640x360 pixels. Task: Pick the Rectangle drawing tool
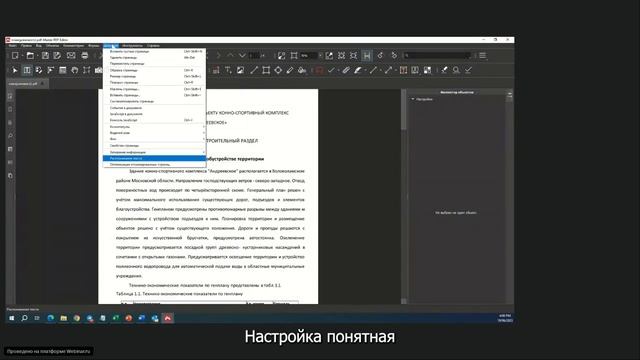(x=266, y=70)
